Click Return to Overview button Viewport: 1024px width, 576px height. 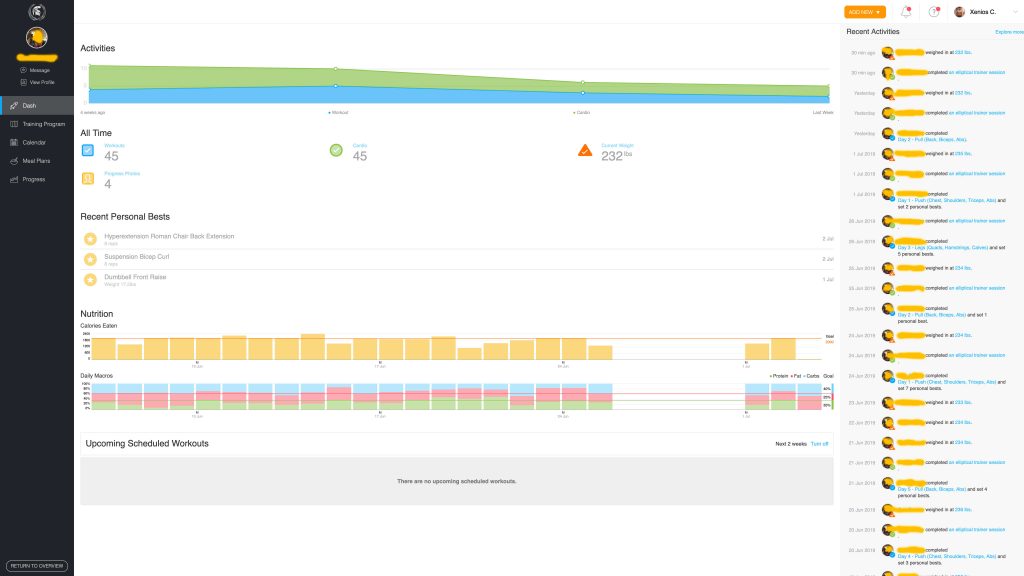pos(37,566)
